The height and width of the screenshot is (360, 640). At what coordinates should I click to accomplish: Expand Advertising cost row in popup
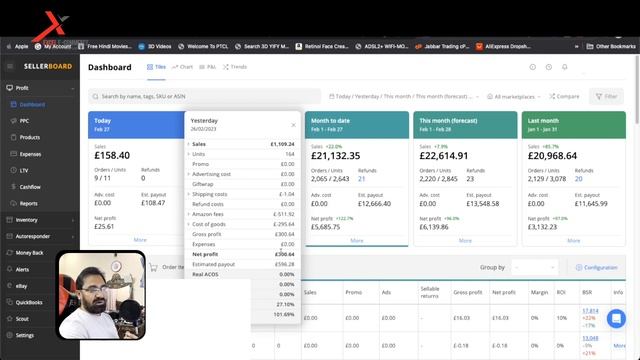tap(189, 174)
